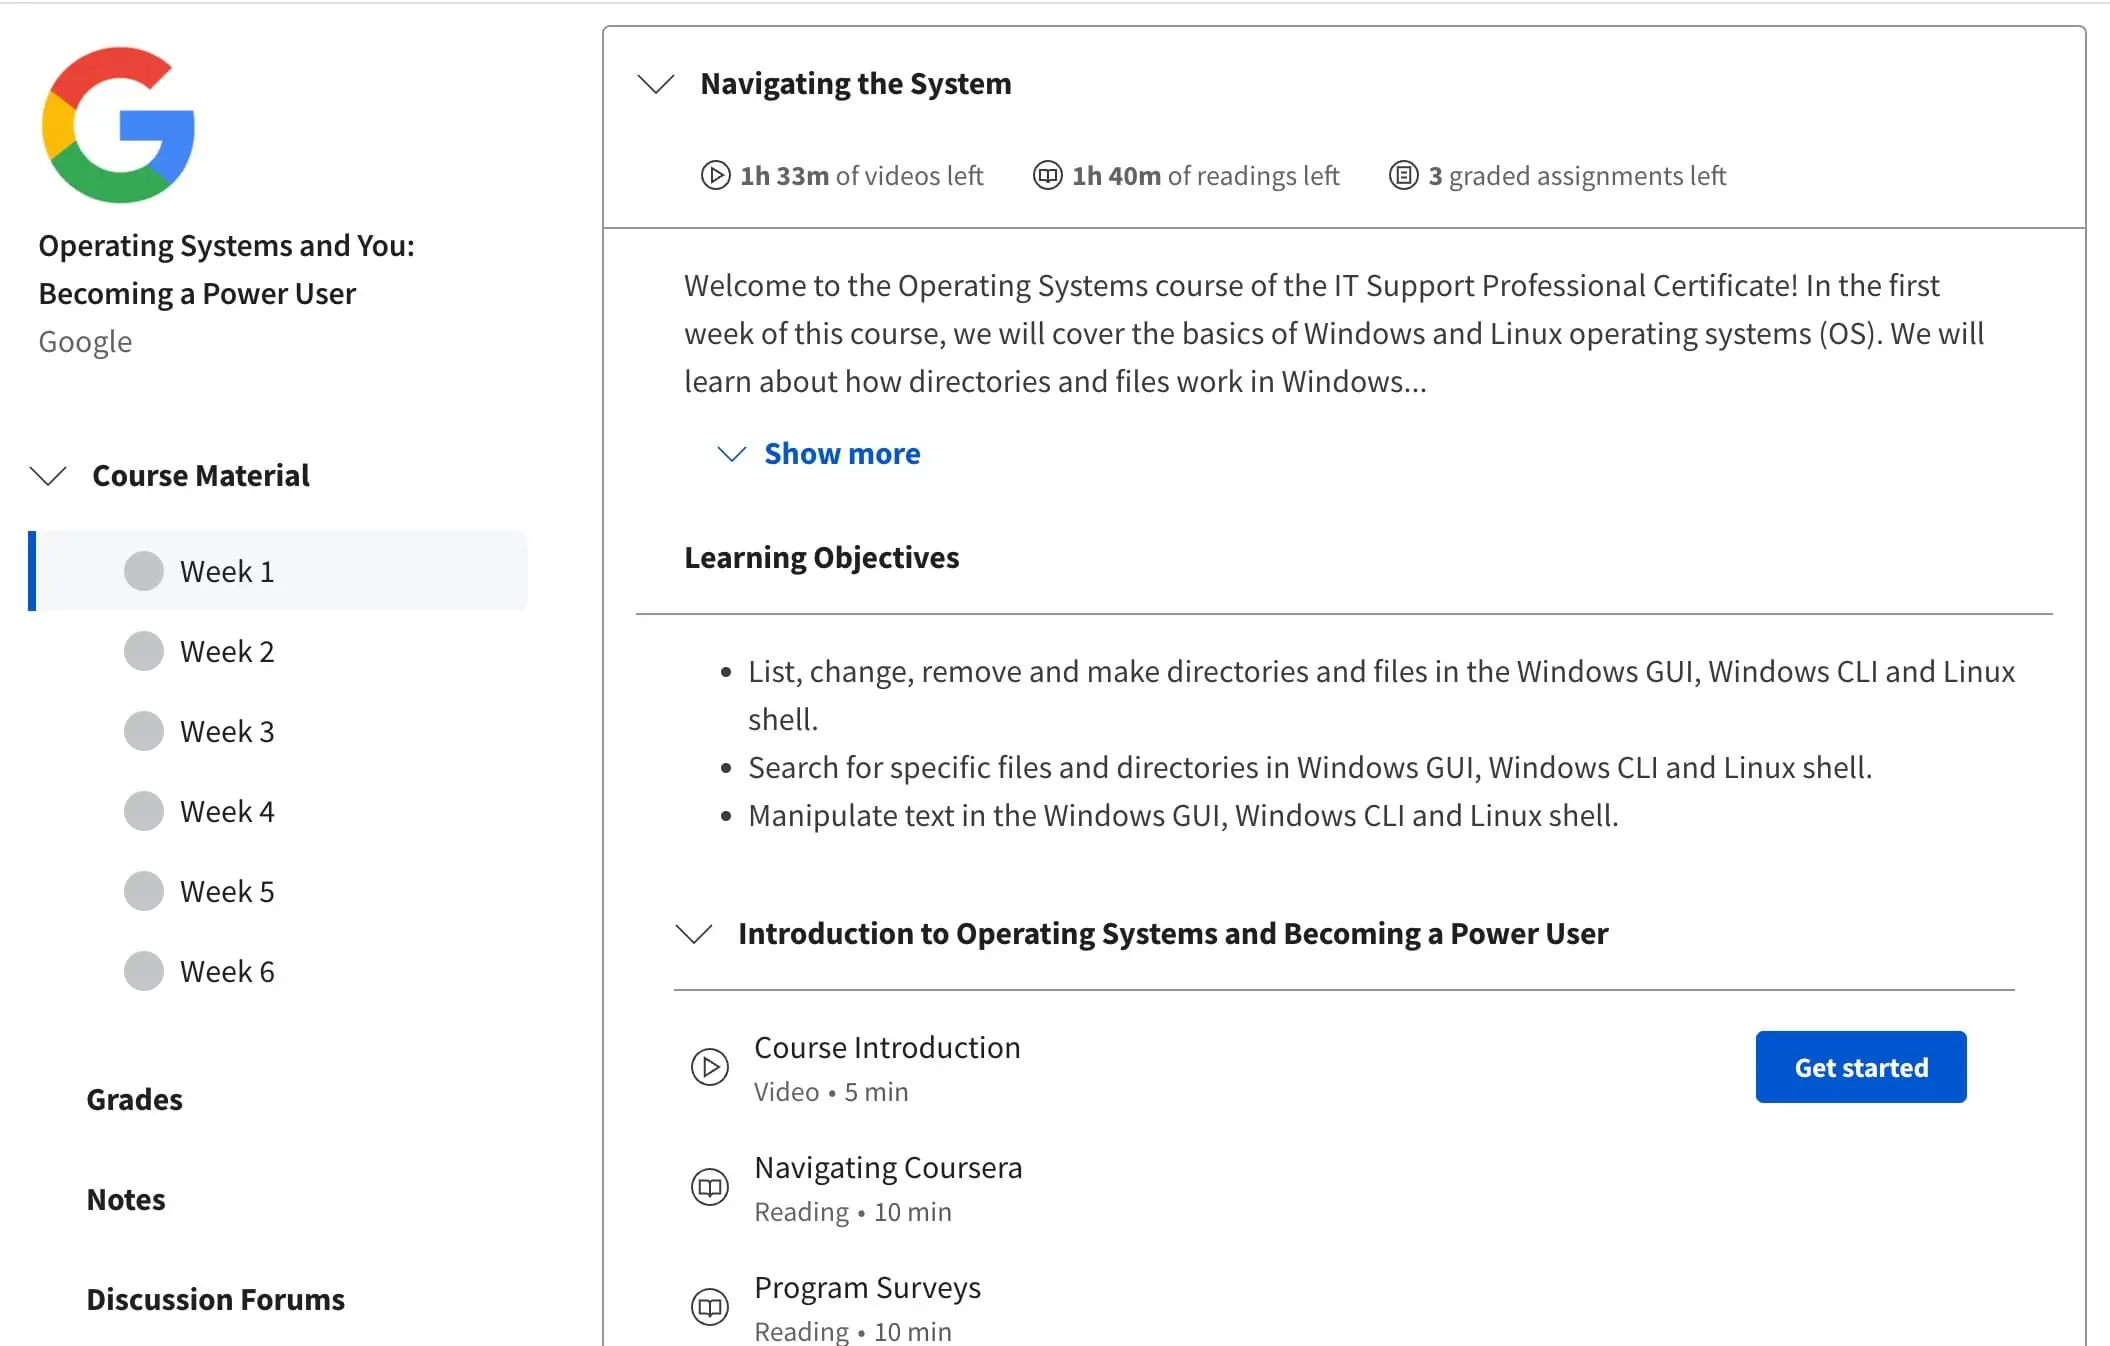Viewport: 2110px width, 1346px height.
Task: Click the Get started button
Action: 1861,1066
